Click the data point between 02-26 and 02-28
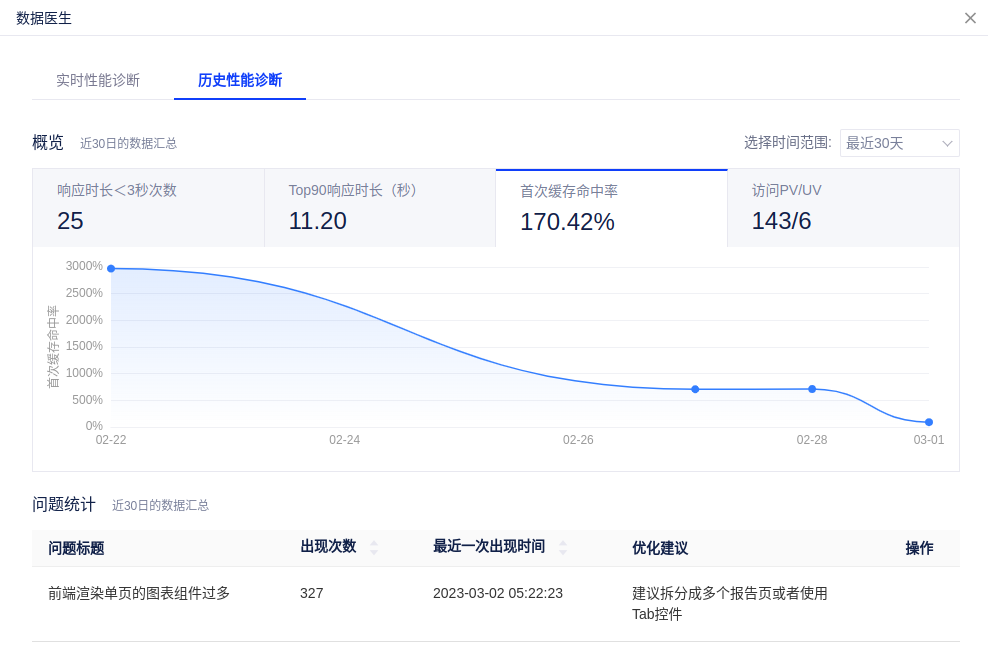Image resolution: width=988 pixels, height=653 pixels. [x=695, y=389]
